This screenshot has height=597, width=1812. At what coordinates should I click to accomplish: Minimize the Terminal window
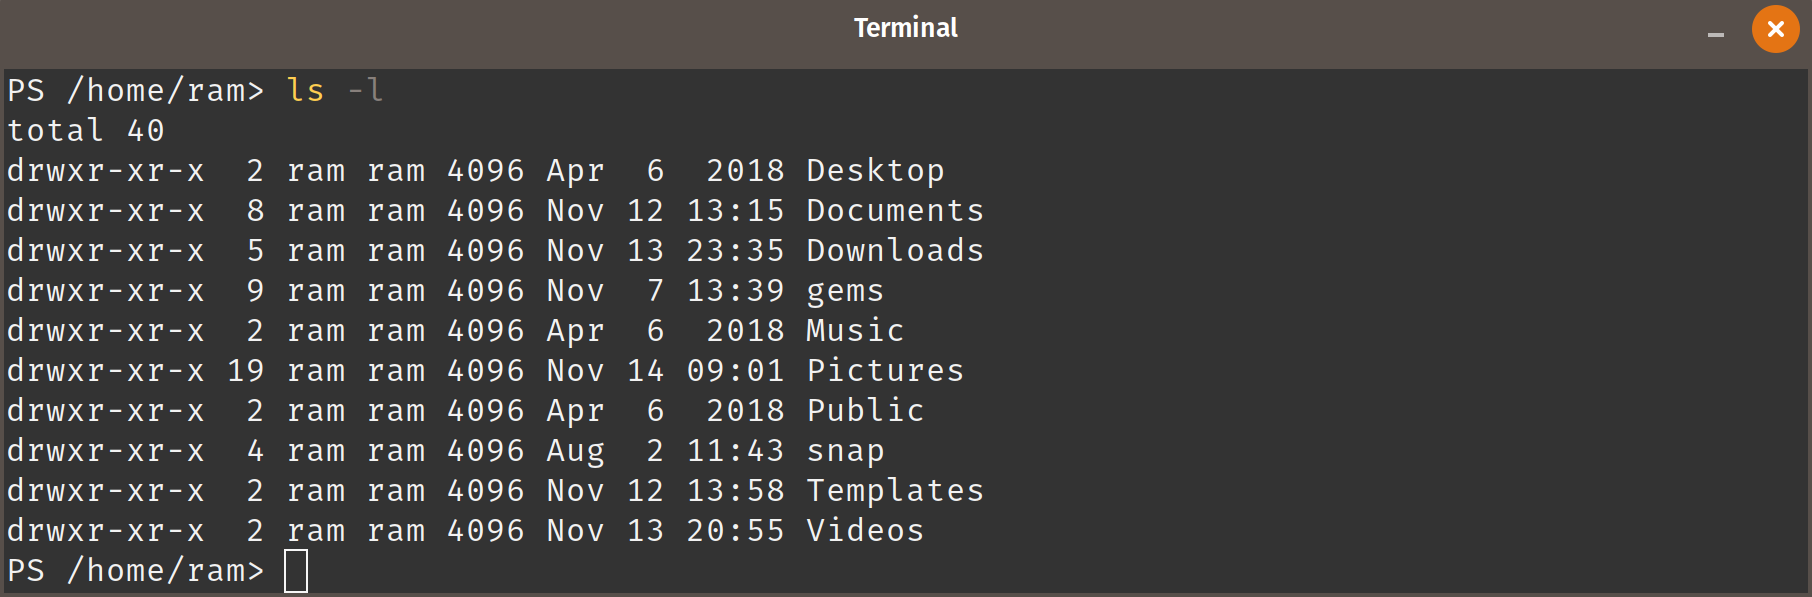tap(1716, 34)
